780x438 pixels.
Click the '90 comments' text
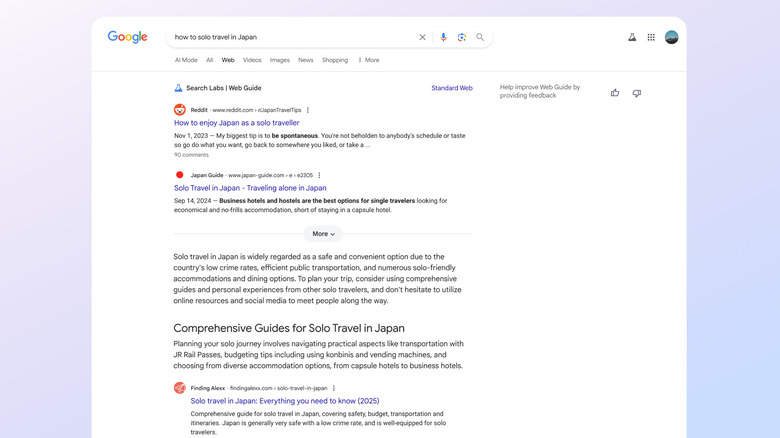pyautogui.click(x=191, y=155)
